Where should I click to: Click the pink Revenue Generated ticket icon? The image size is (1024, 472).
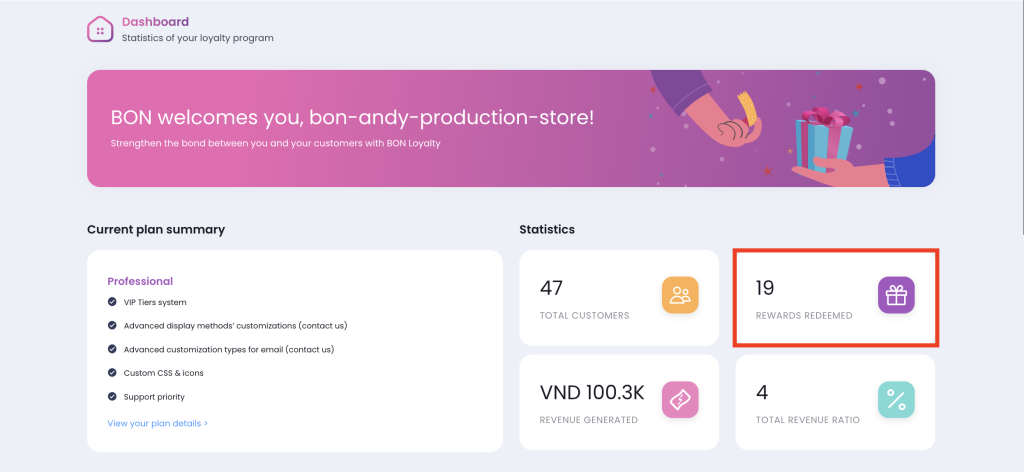click(x=680, y=399)
